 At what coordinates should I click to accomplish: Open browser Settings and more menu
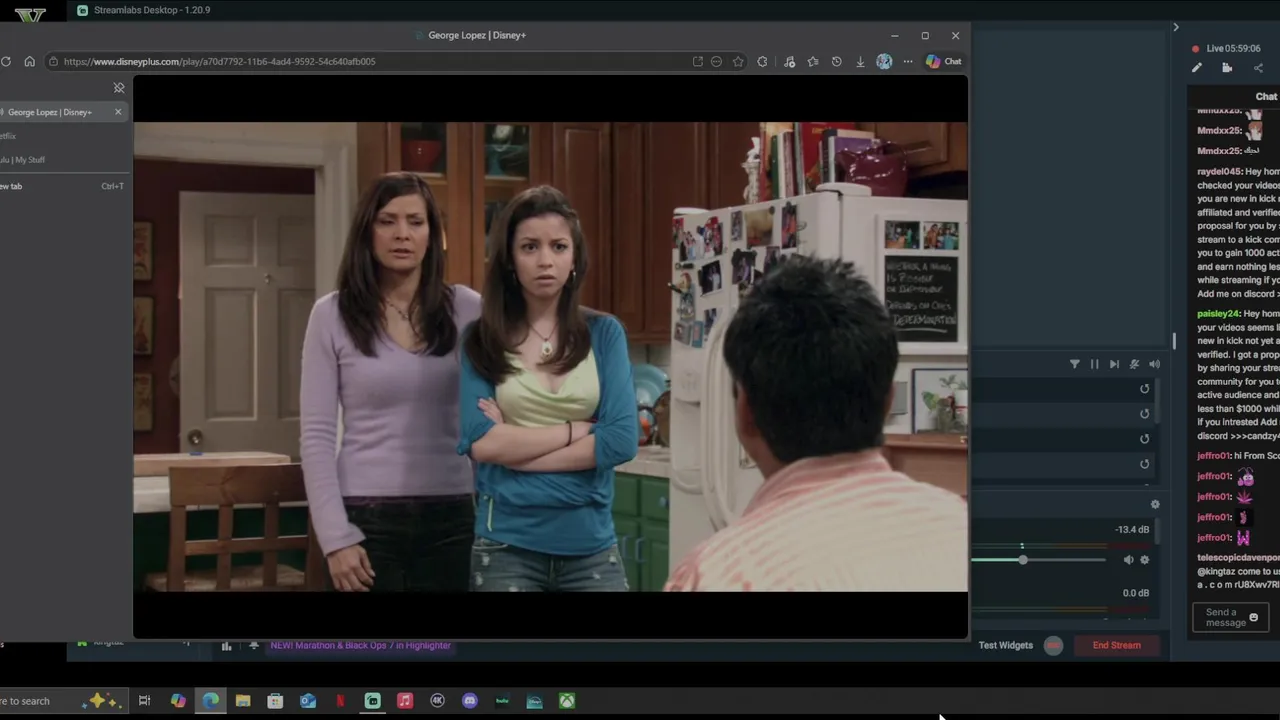pyautogui.click(x=908, y=61)
